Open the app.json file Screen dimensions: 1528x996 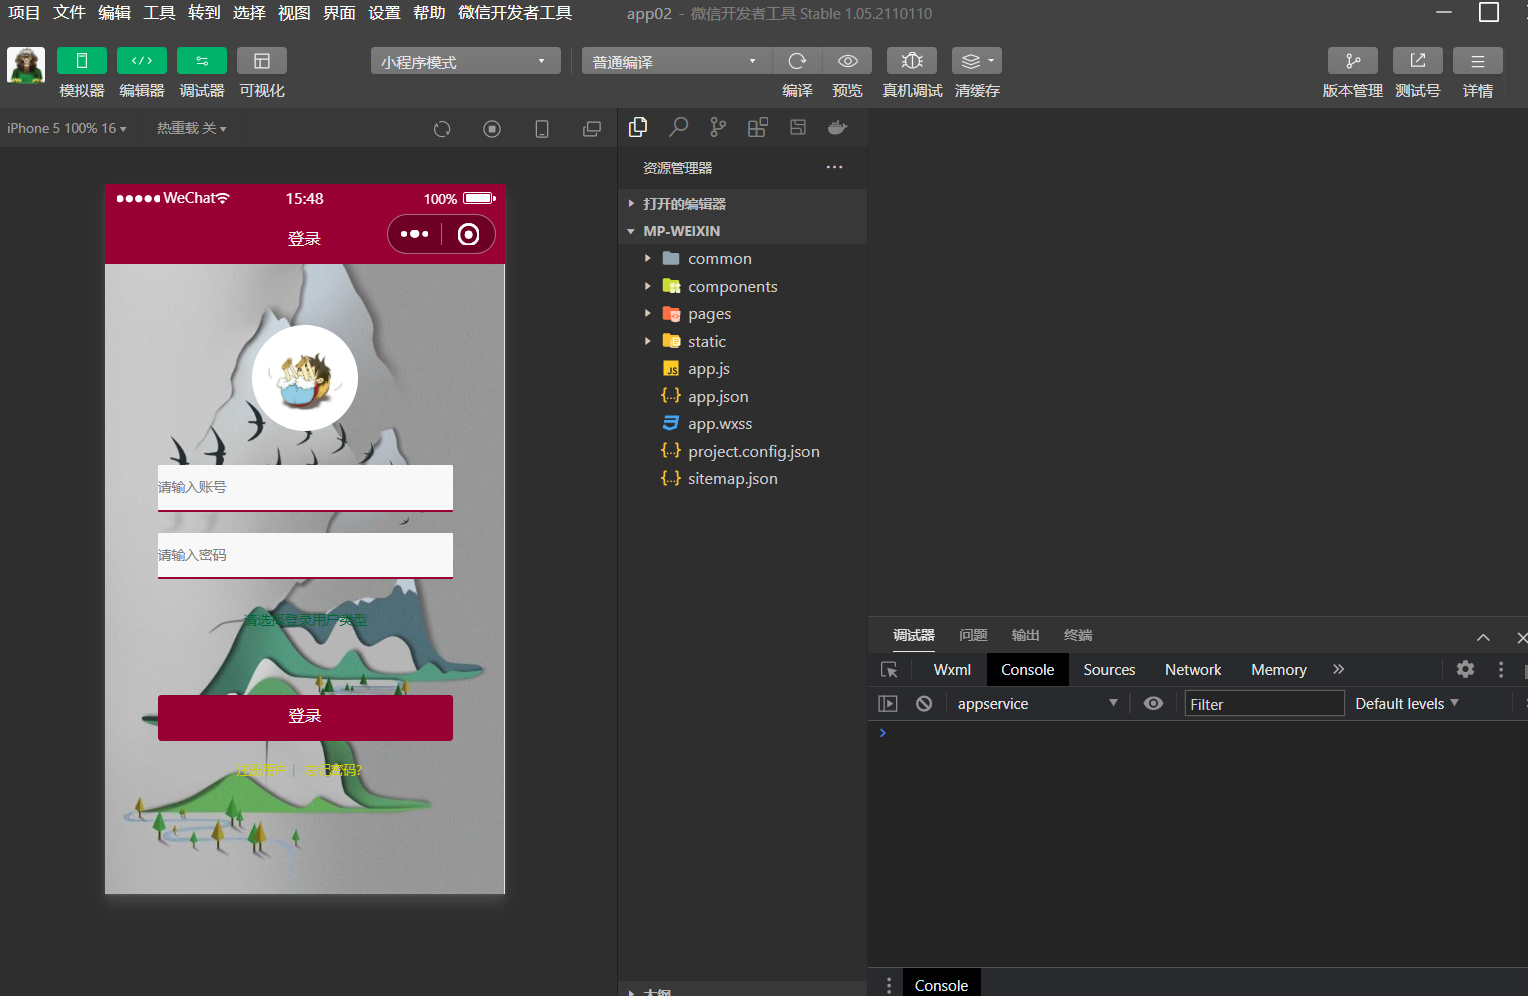742,396
